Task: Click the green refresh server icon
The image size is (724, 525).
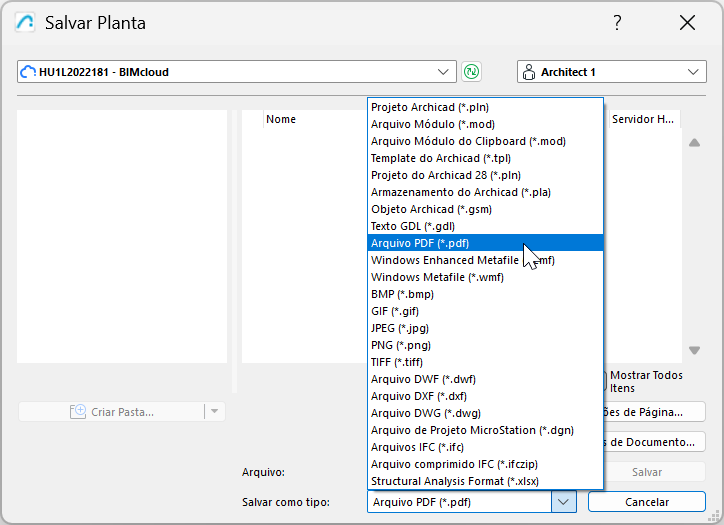Action: coord(471,72)
